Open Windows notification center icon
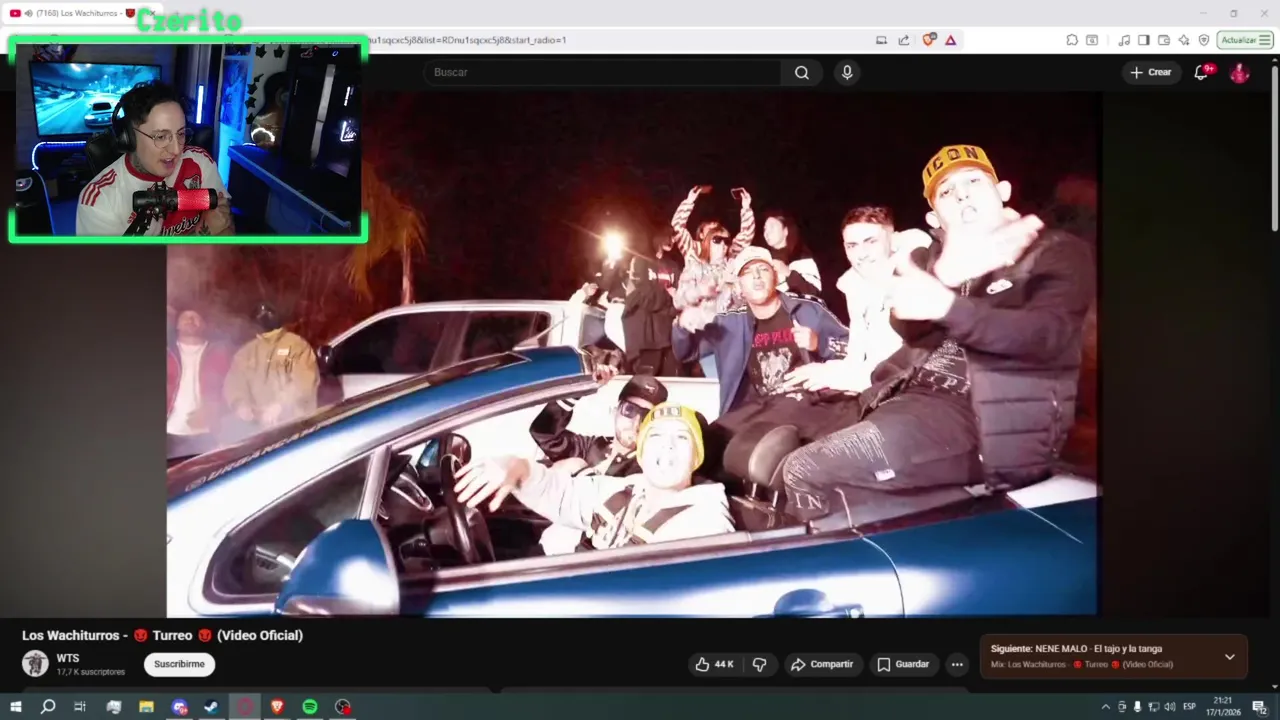The height and width of the screenshot is (720, 1280). coord(1260,707)
